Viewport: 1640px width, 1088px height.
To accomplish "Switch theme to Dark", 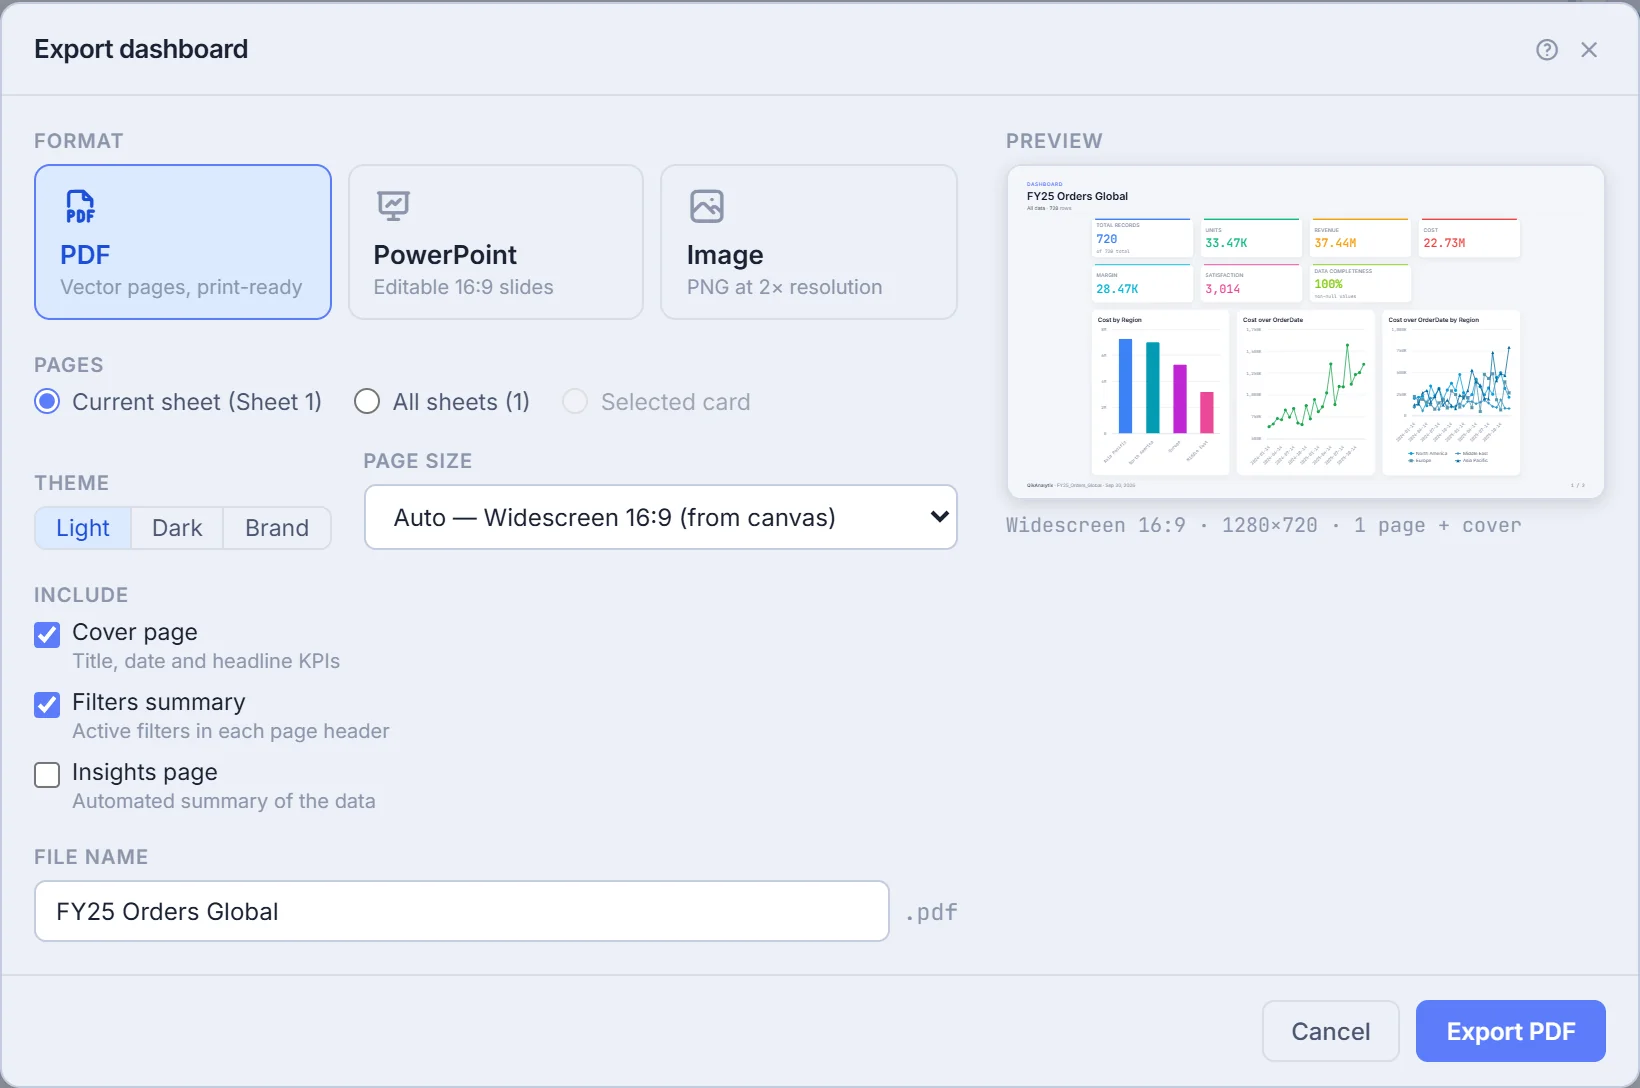I will coord(177,528).
